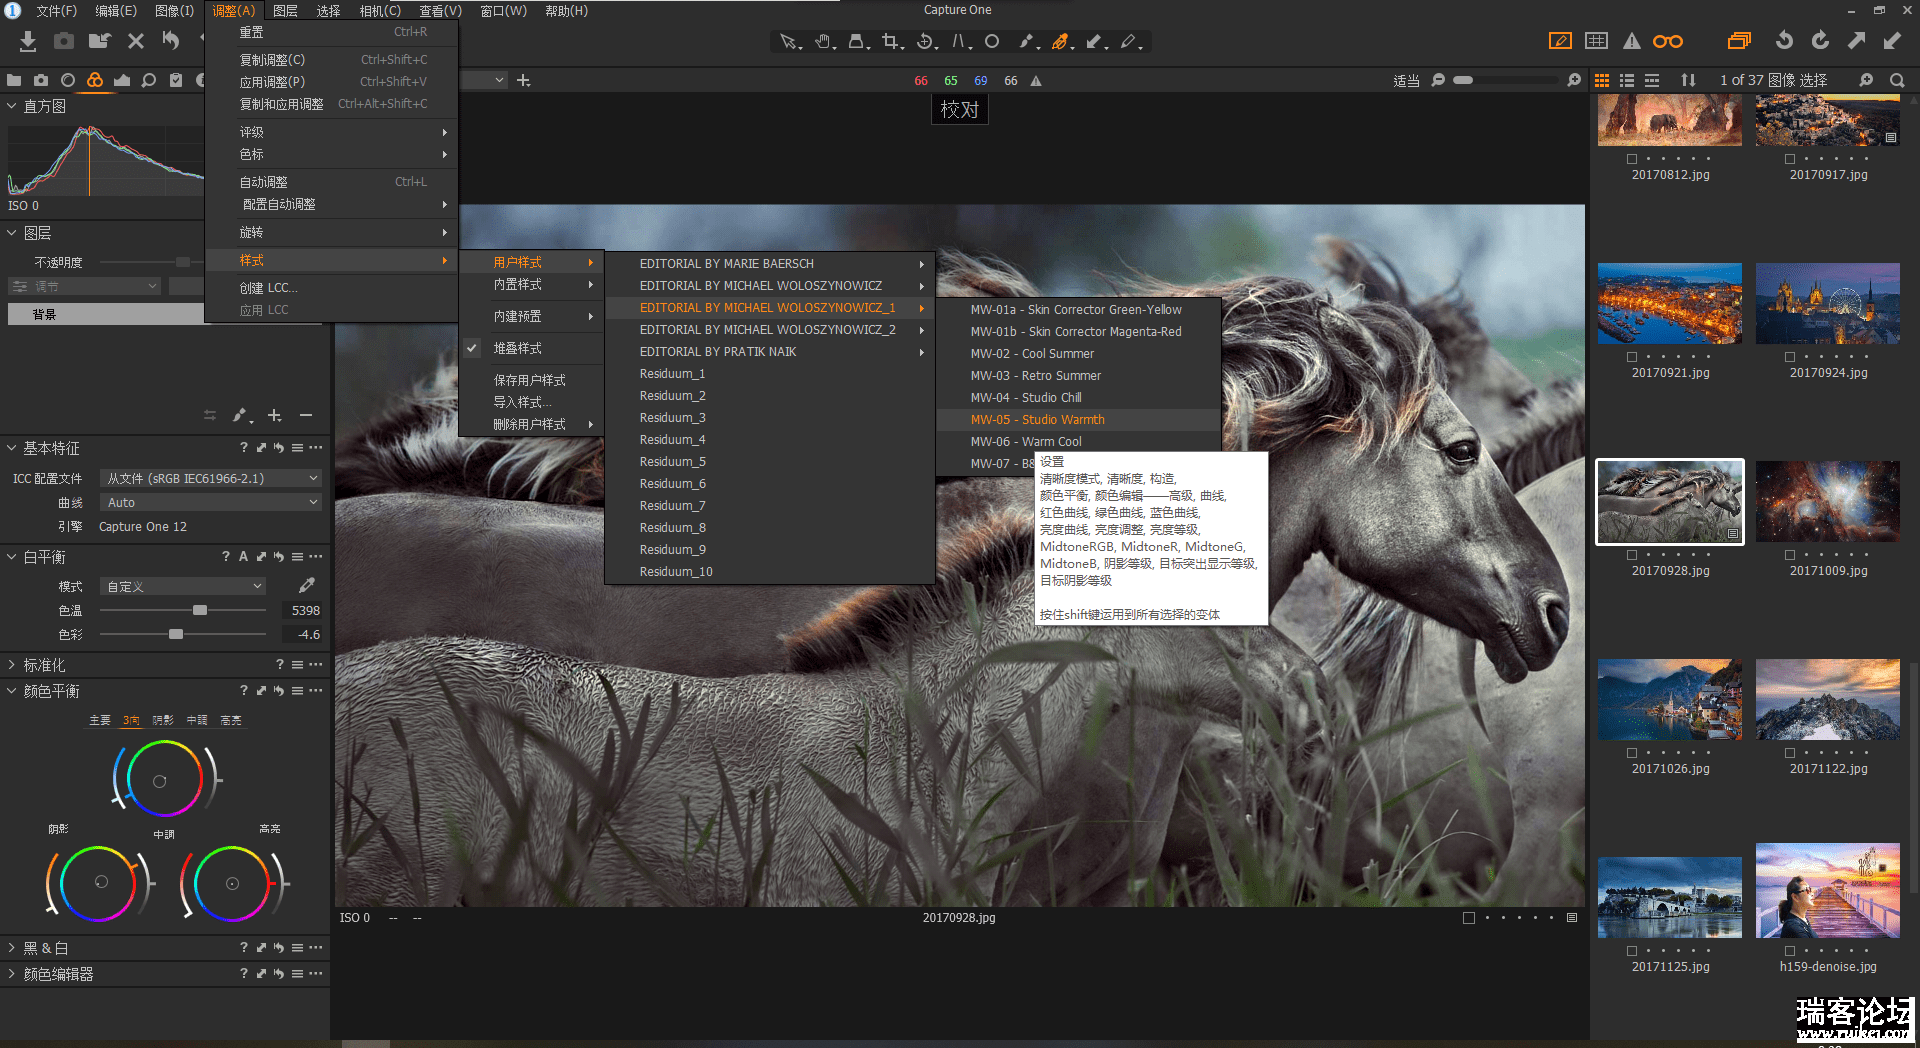The height and width of the screenshot is (1048, 1920).
Task: Pick white balance with the eyedropper icon
Action: 307,585
